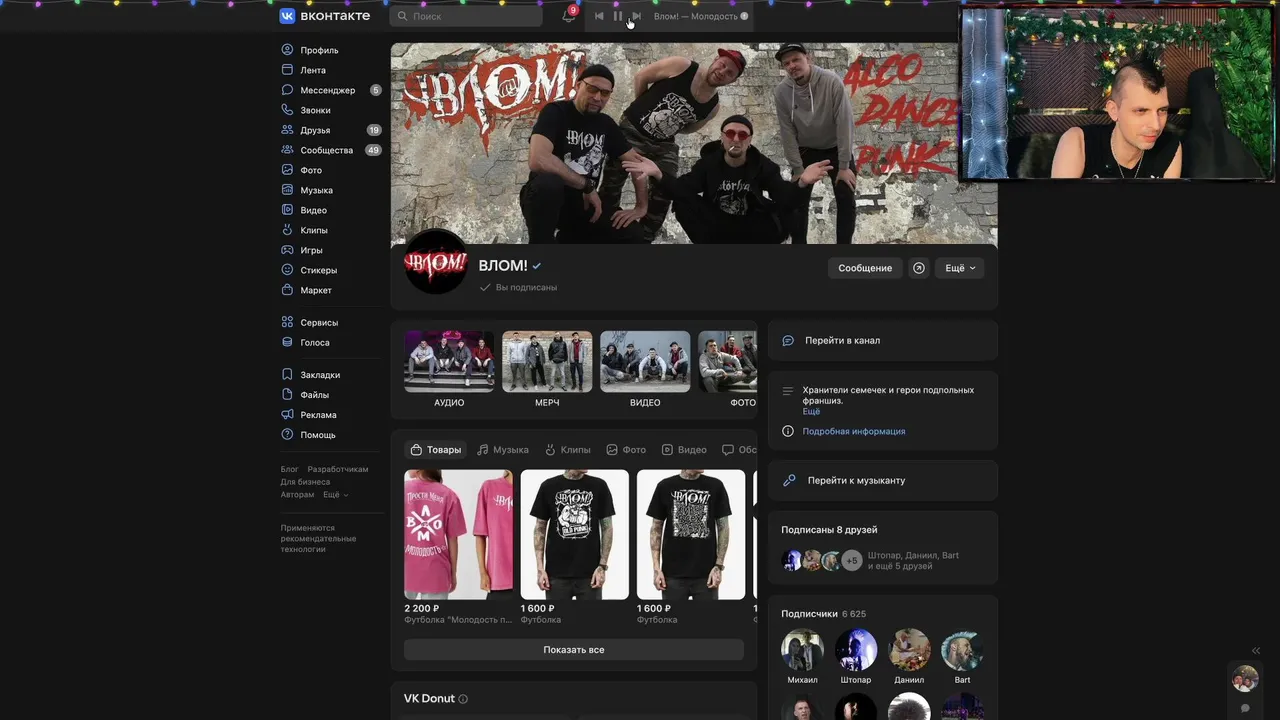Expand footer Ещё dropdown in sidebar
The width and height of the screenshot is (1280, 720).
pyautogui.click(x=335, y=495)
